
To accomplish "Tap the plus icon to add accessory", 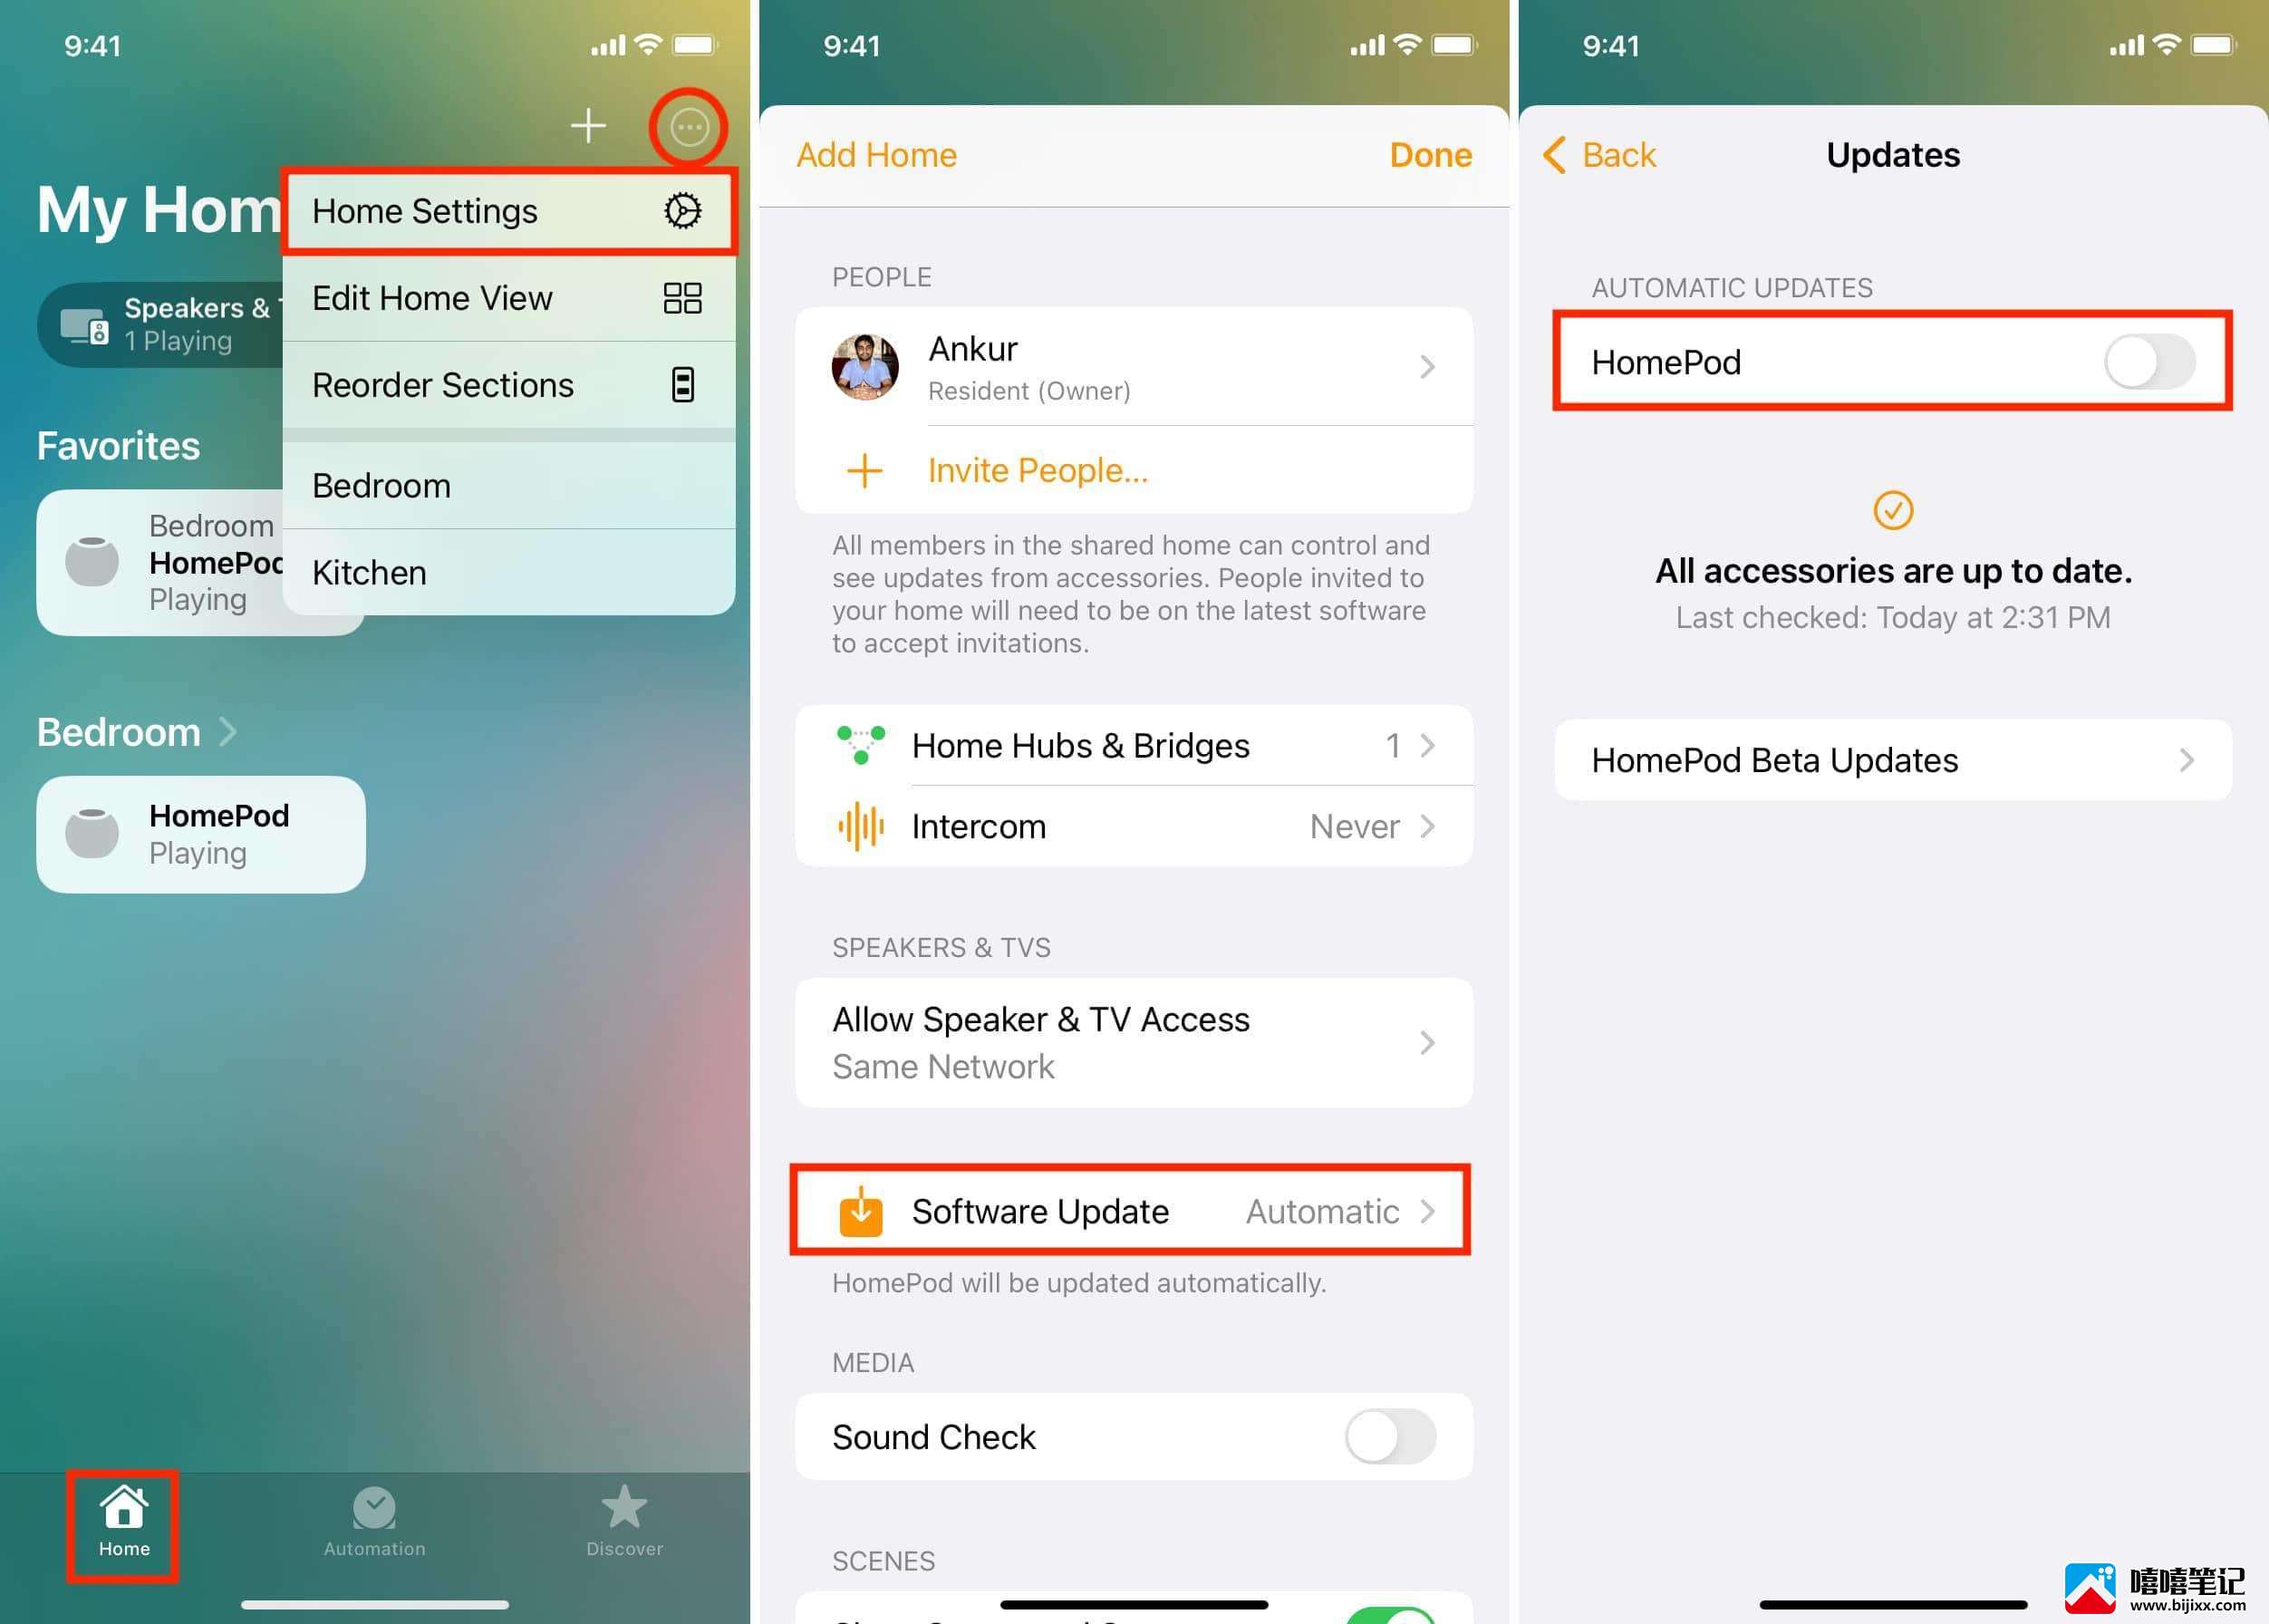I will [587, 125].
